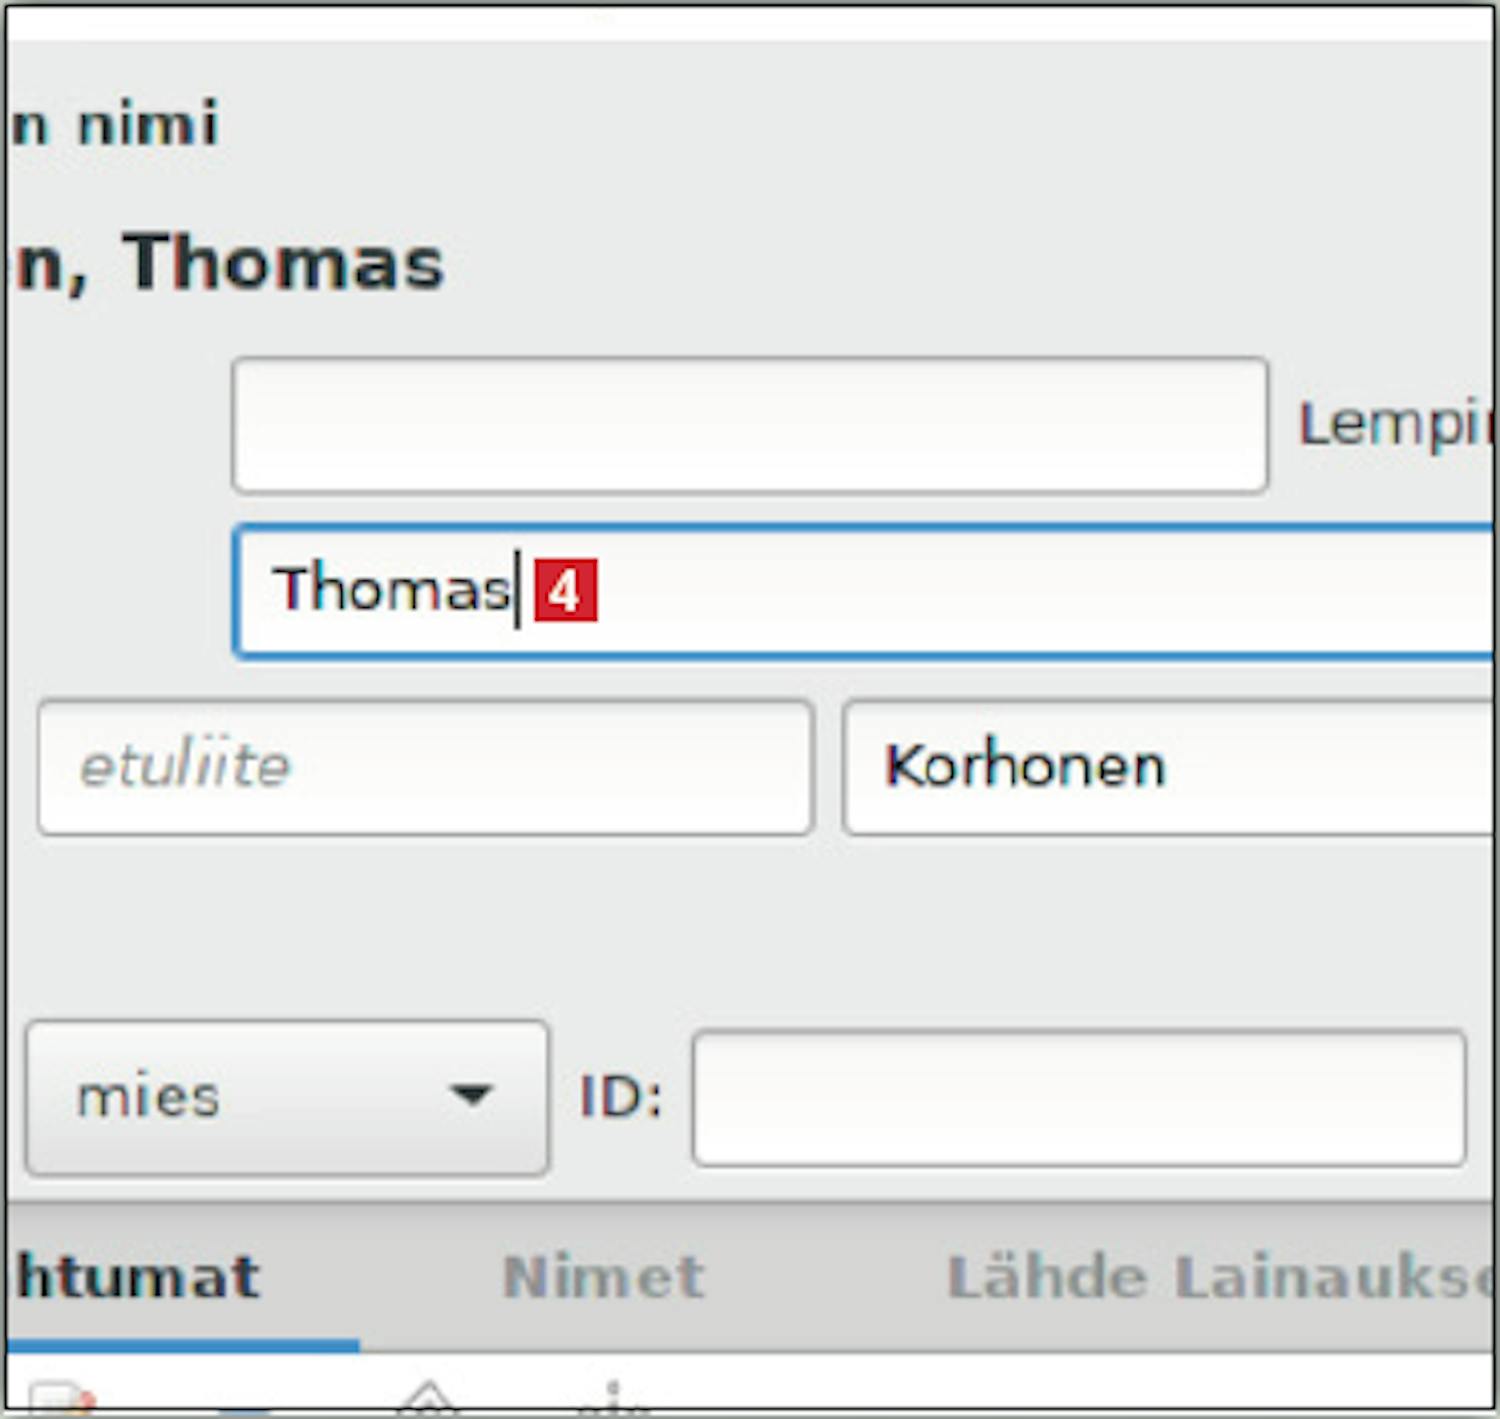Select the Tapahtumat events tab

[138, 1277]
